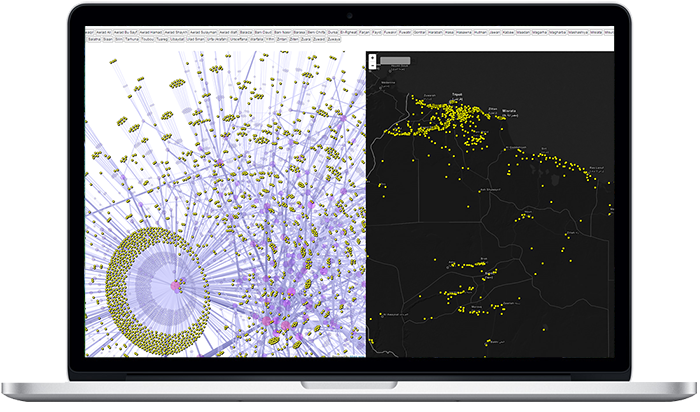Choose the Hasa filter button
This screenshot has height=412, width=700.
point(449,33)
